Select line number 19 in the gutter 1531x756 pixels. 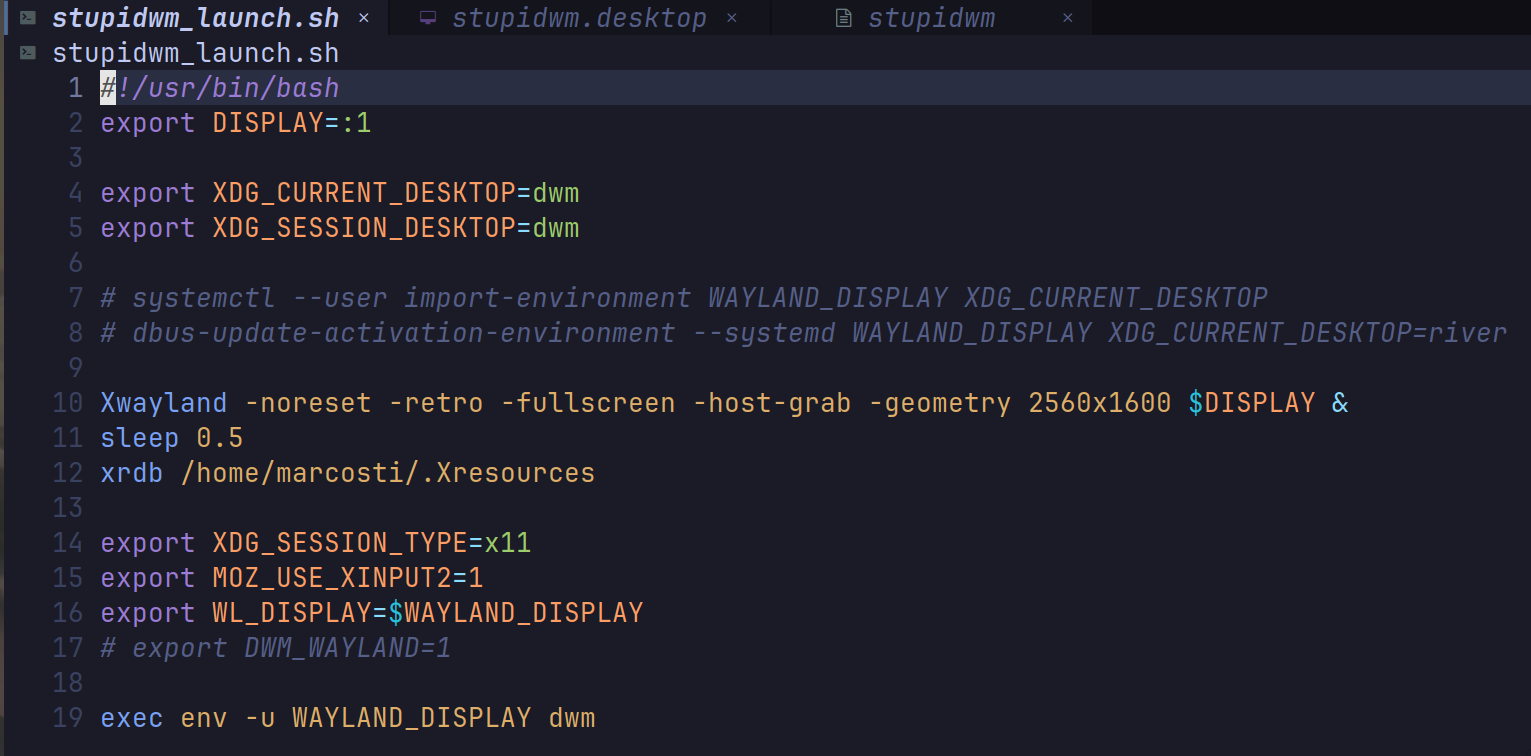(x=68, y=718)
